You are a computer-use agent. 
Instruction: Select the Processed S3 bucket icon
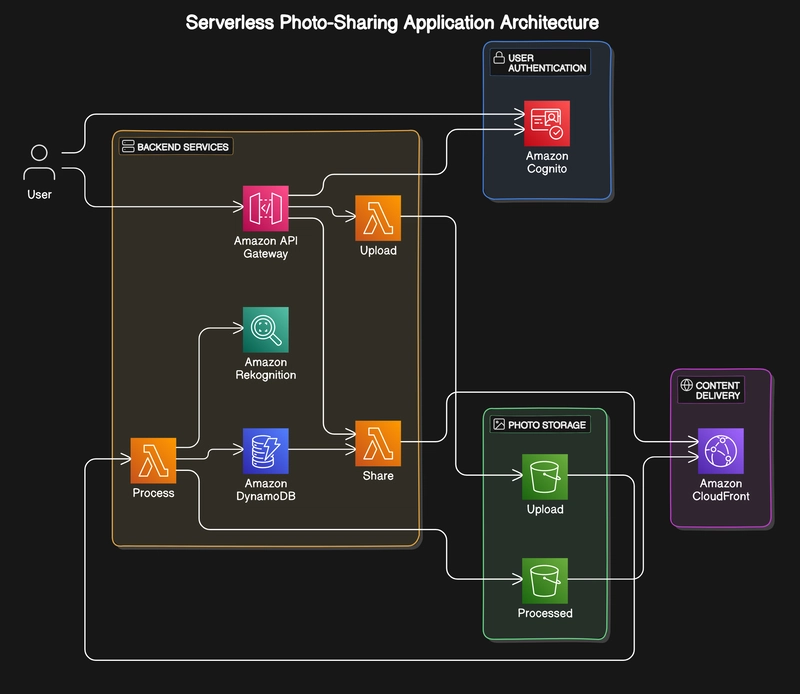tap(545, 581)
